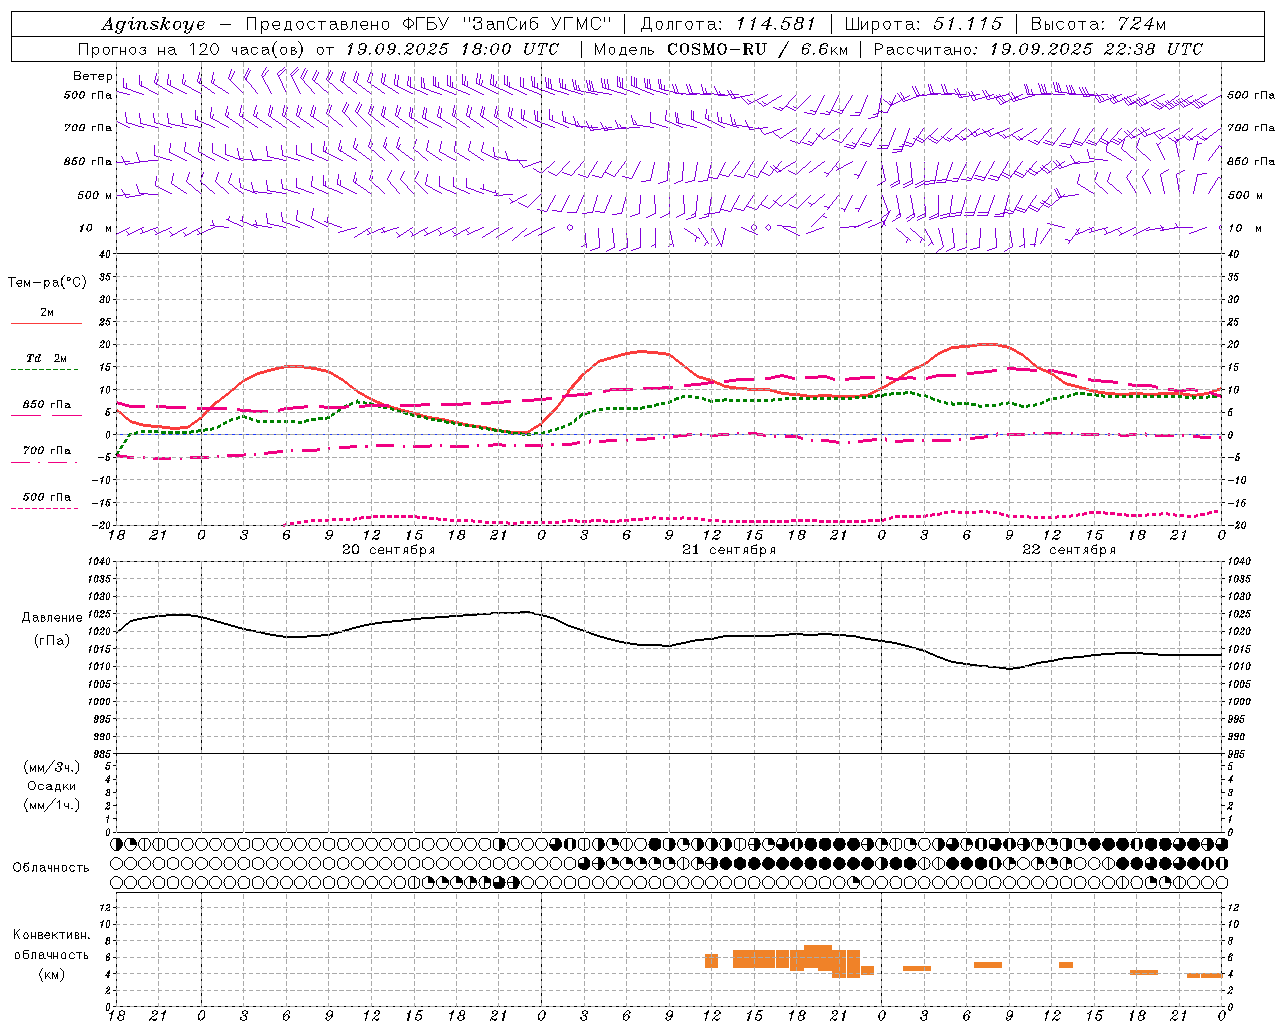Click the Прогноз на 120 часа(ов) text
1280x1024 pixels.
pos(193,49)
